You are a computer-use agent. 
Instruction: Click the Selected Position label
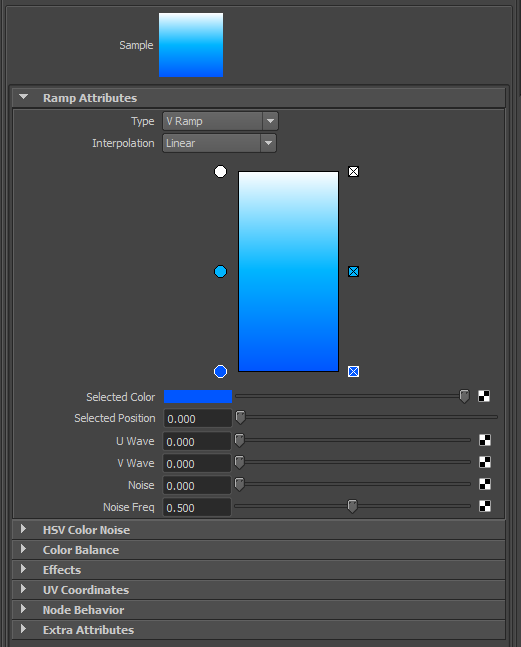[115, 418]
